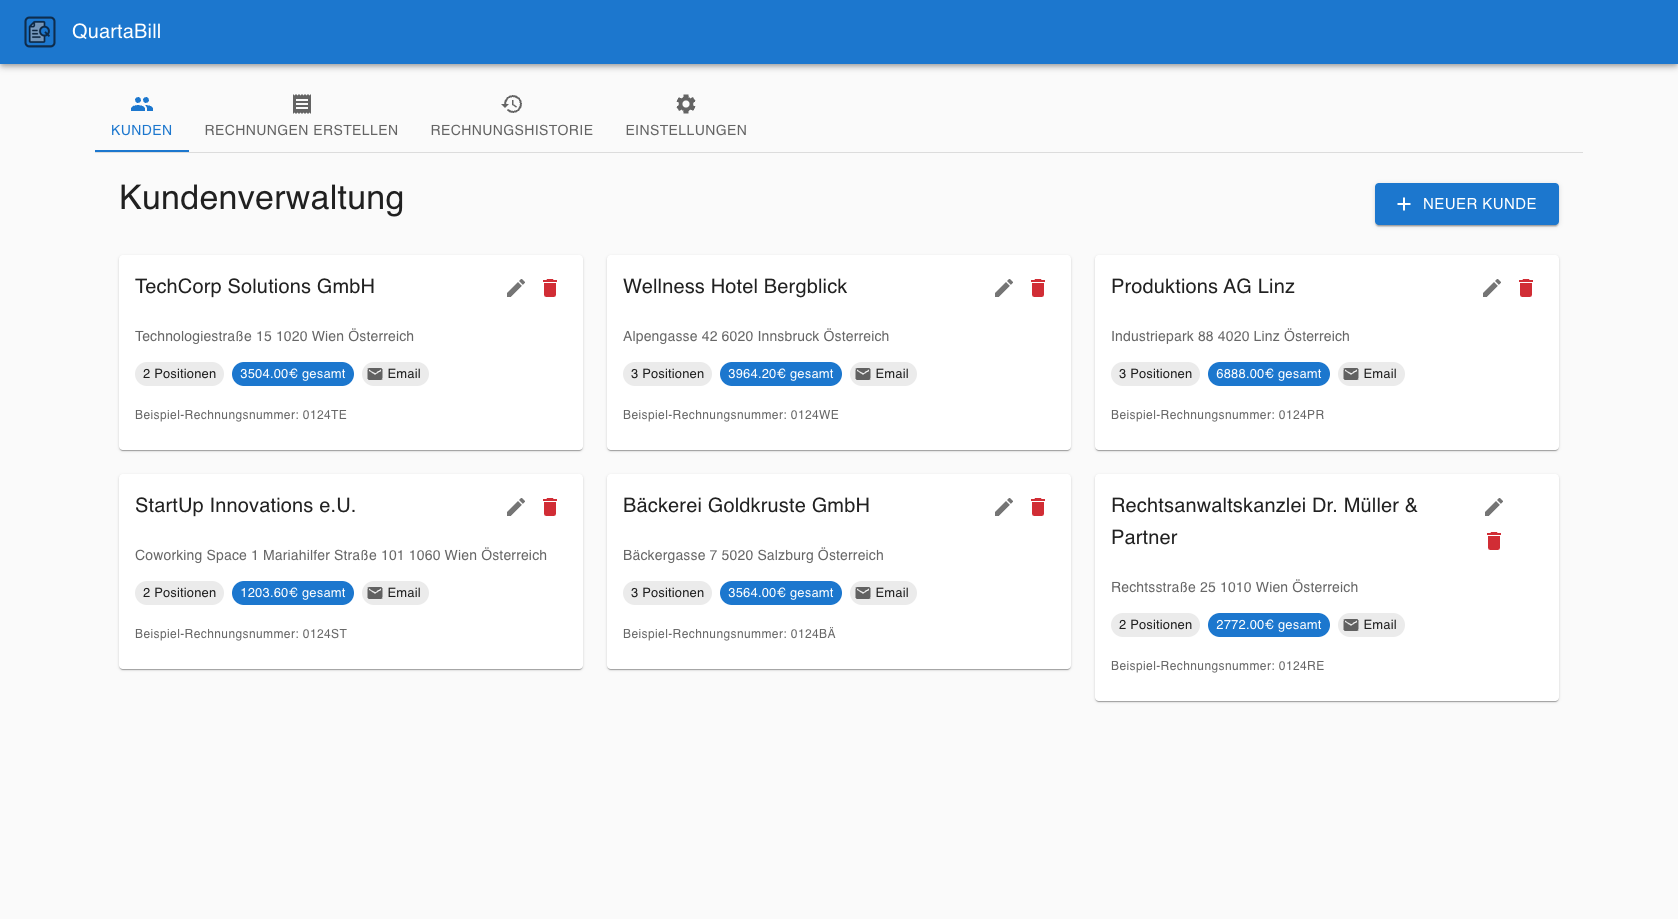Delete the TechCorp Solutions GmbH customer
This screenshot has height=919, width=1678.
point(550,288)
